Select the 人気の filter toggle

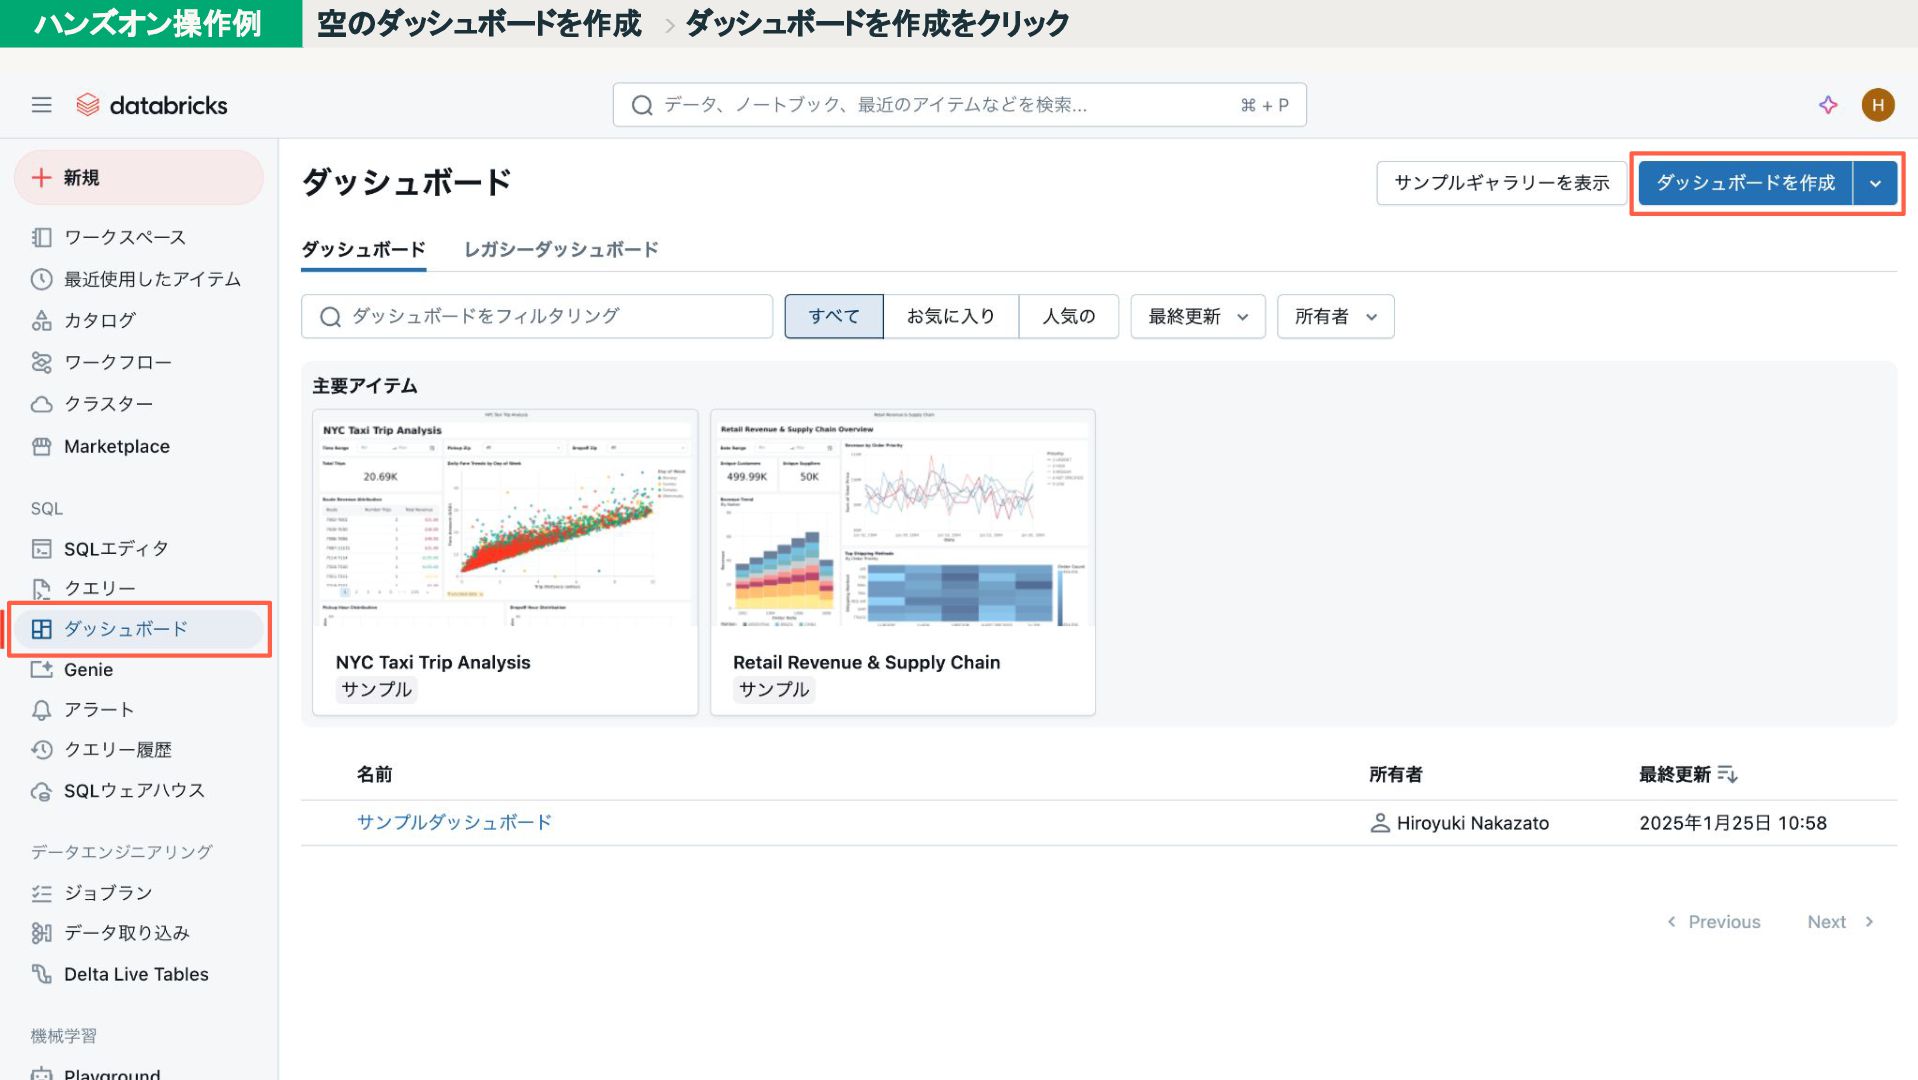(1069, 316)
